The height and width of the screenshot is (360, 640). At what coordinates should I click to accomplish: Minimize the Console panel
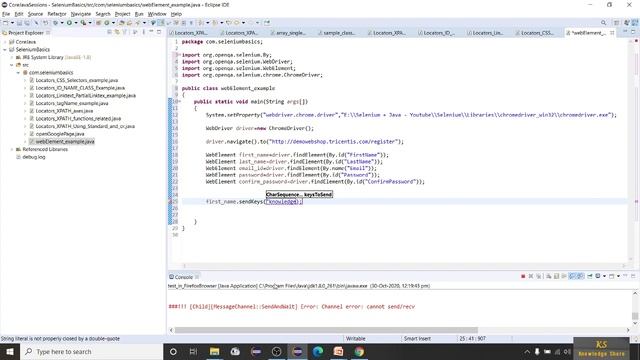[x=625, y=276]
